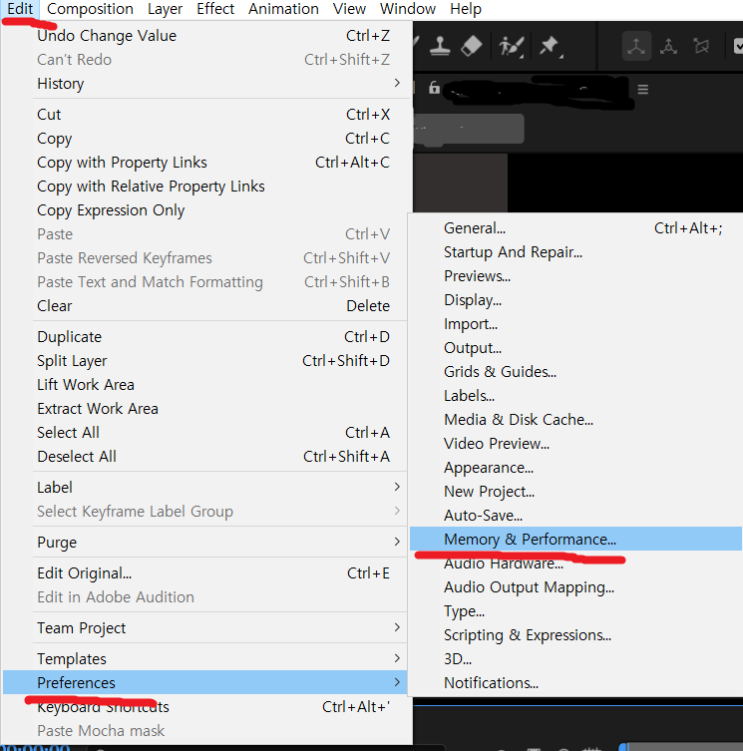Choose Media & Disk Cache preferences
Image resolution: width=743 pixels, height=751 pixels.
[518, 419]
